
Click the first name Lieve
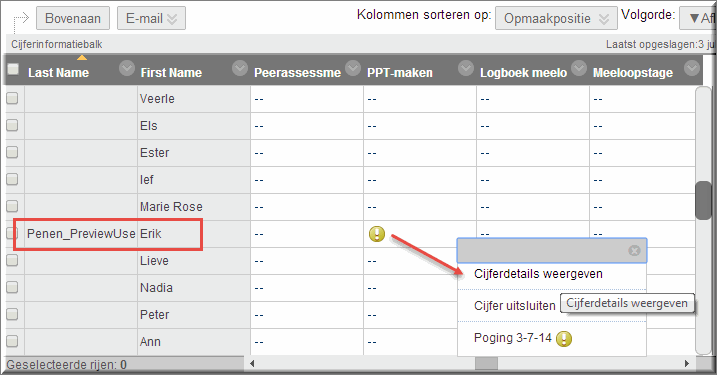point(154,261)
